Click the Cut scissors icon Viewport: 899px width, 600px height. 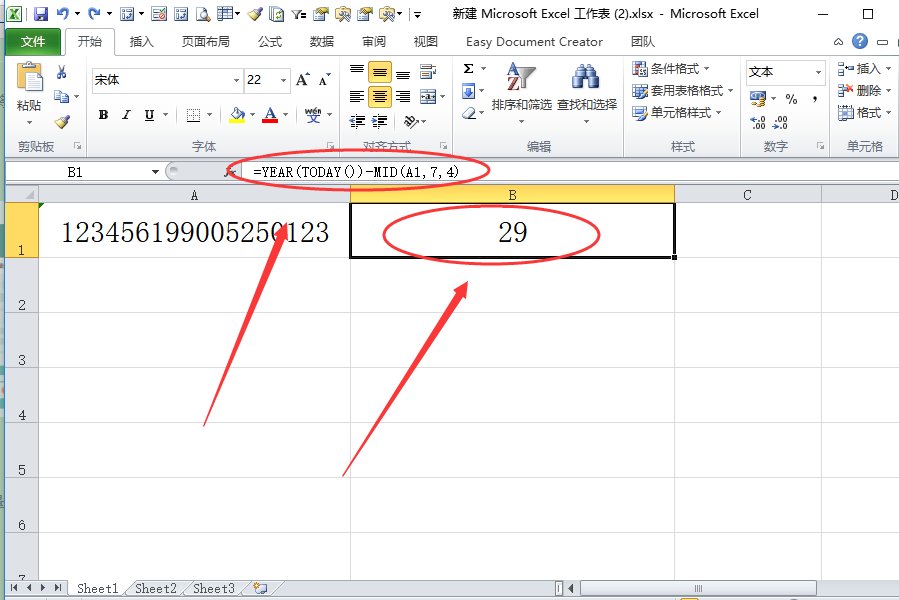(x=62, y=72)
